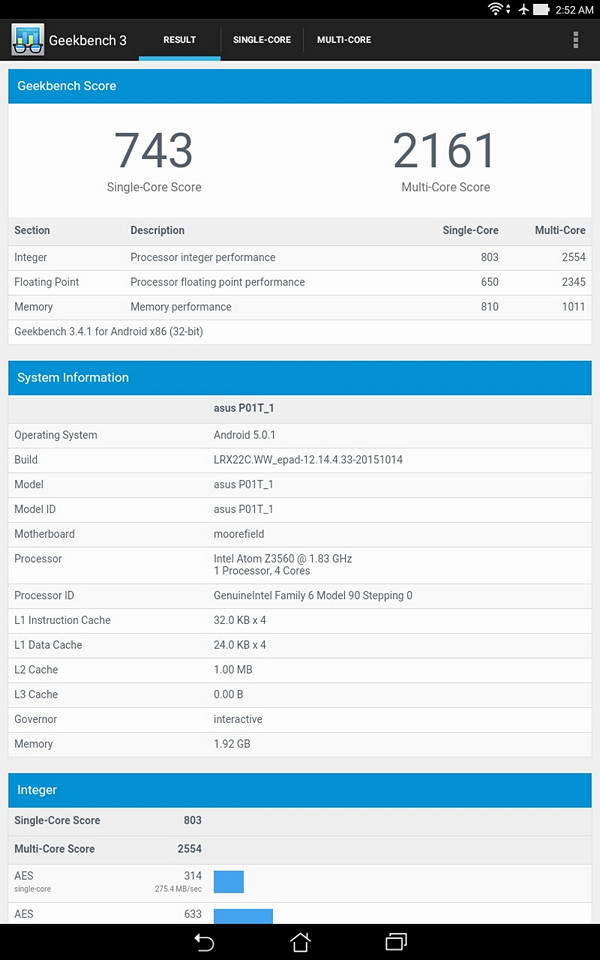
Task: Tap the Model ID row label
Action: [x=35, y=509]
